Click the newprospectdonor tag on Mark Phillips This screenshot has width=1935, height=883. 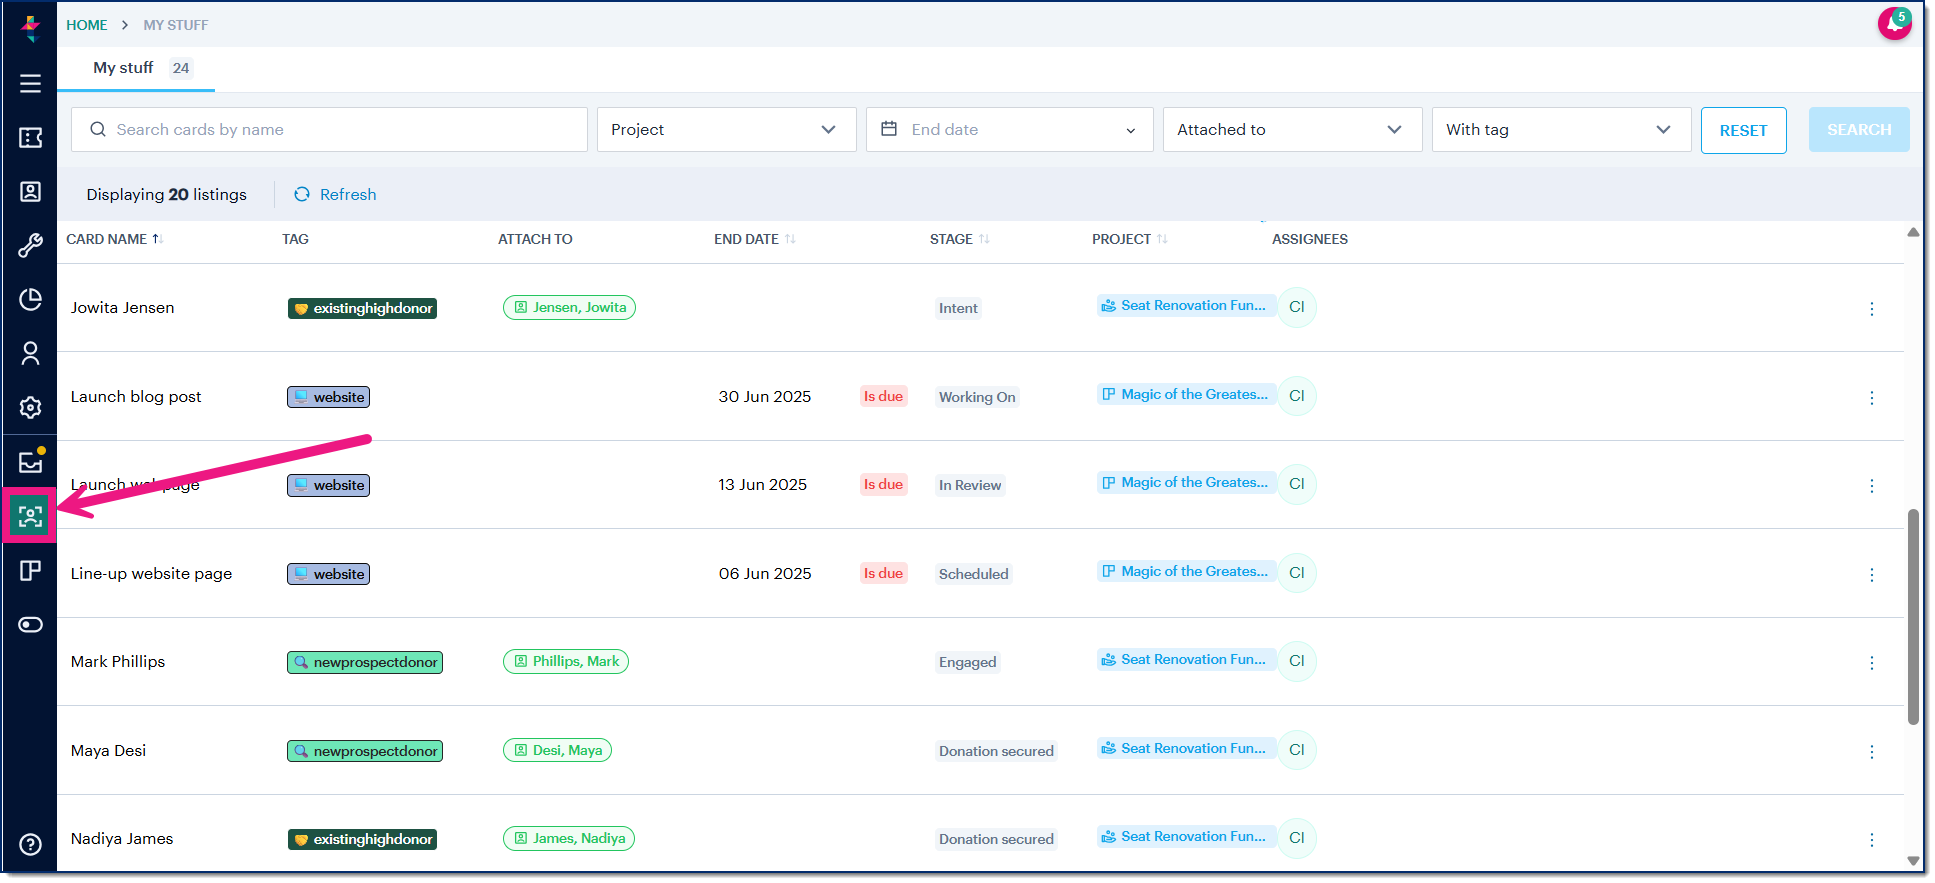[x=365, y=662]
